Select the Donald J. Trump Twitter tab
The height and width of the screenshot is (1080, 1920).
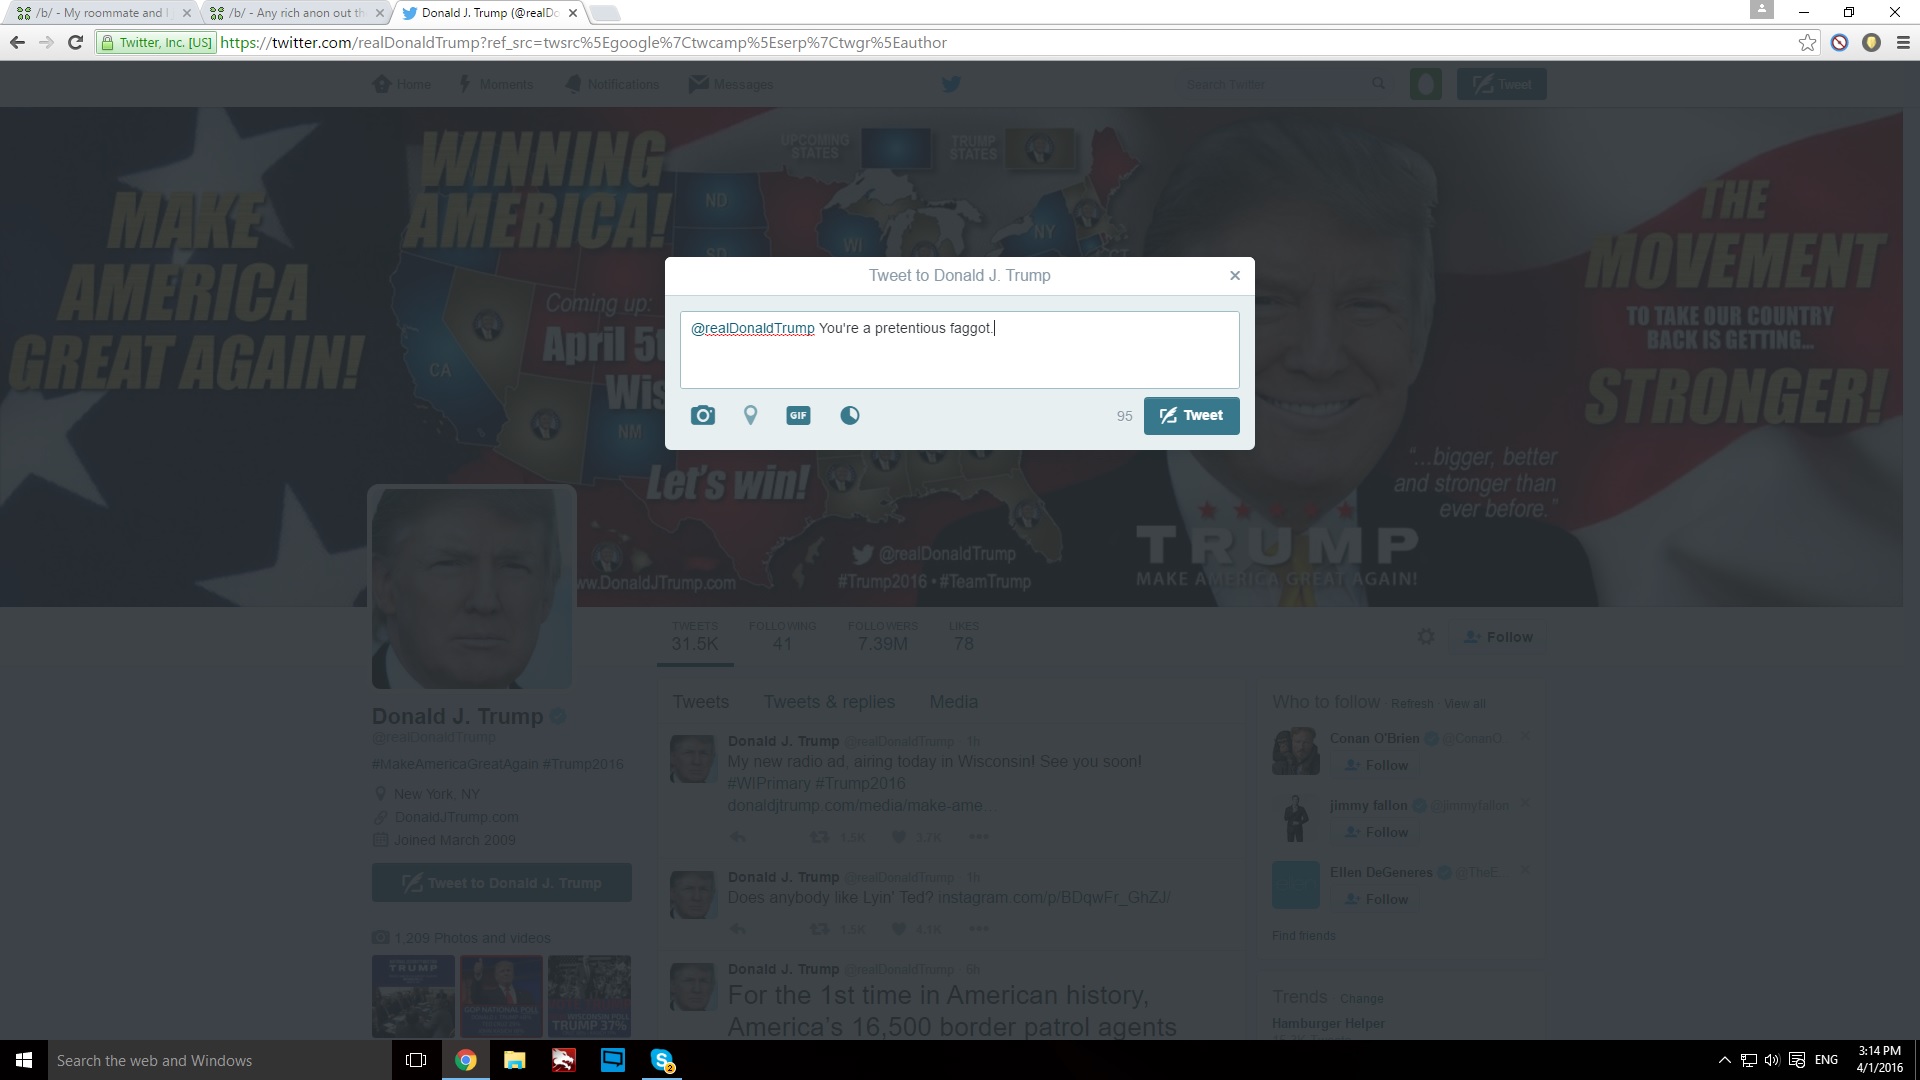click(488, 13)
